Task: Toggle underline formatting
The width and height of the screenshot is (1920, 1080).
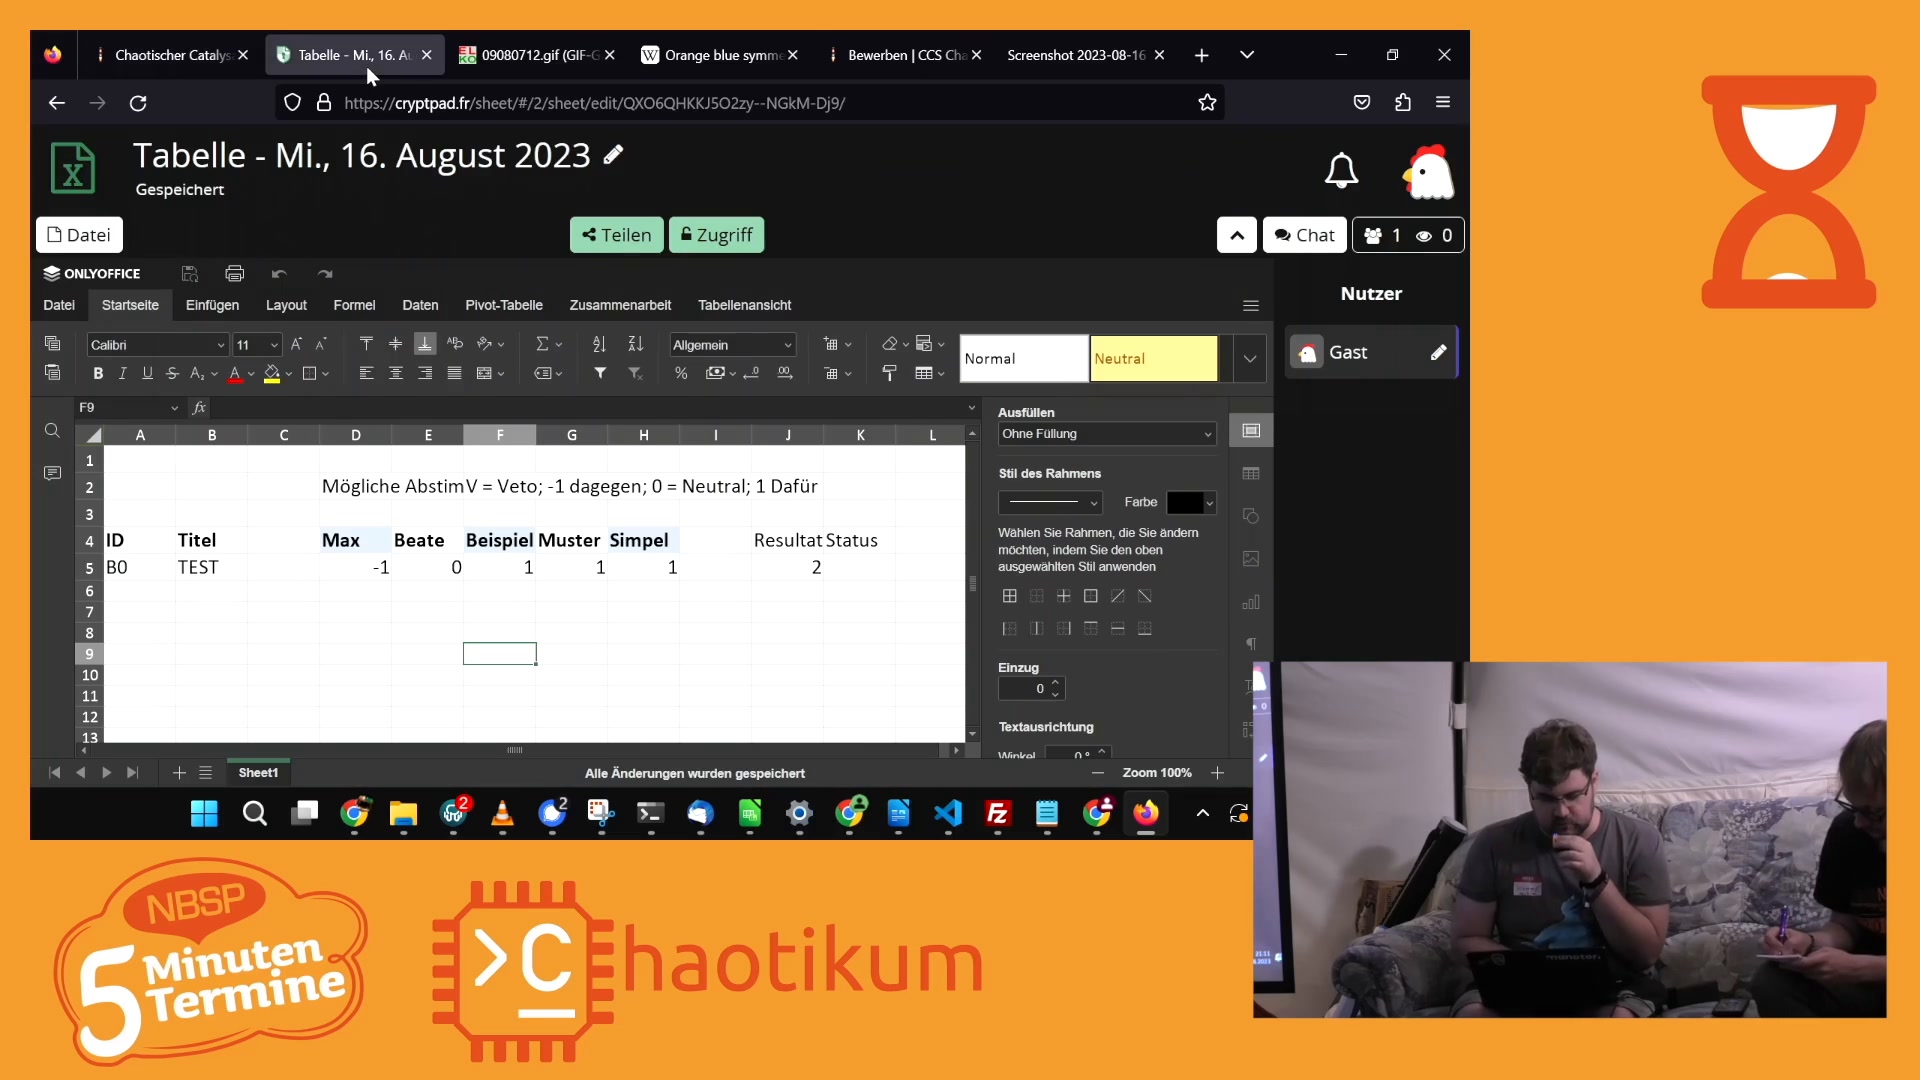Action: click(x=147, y=374)
